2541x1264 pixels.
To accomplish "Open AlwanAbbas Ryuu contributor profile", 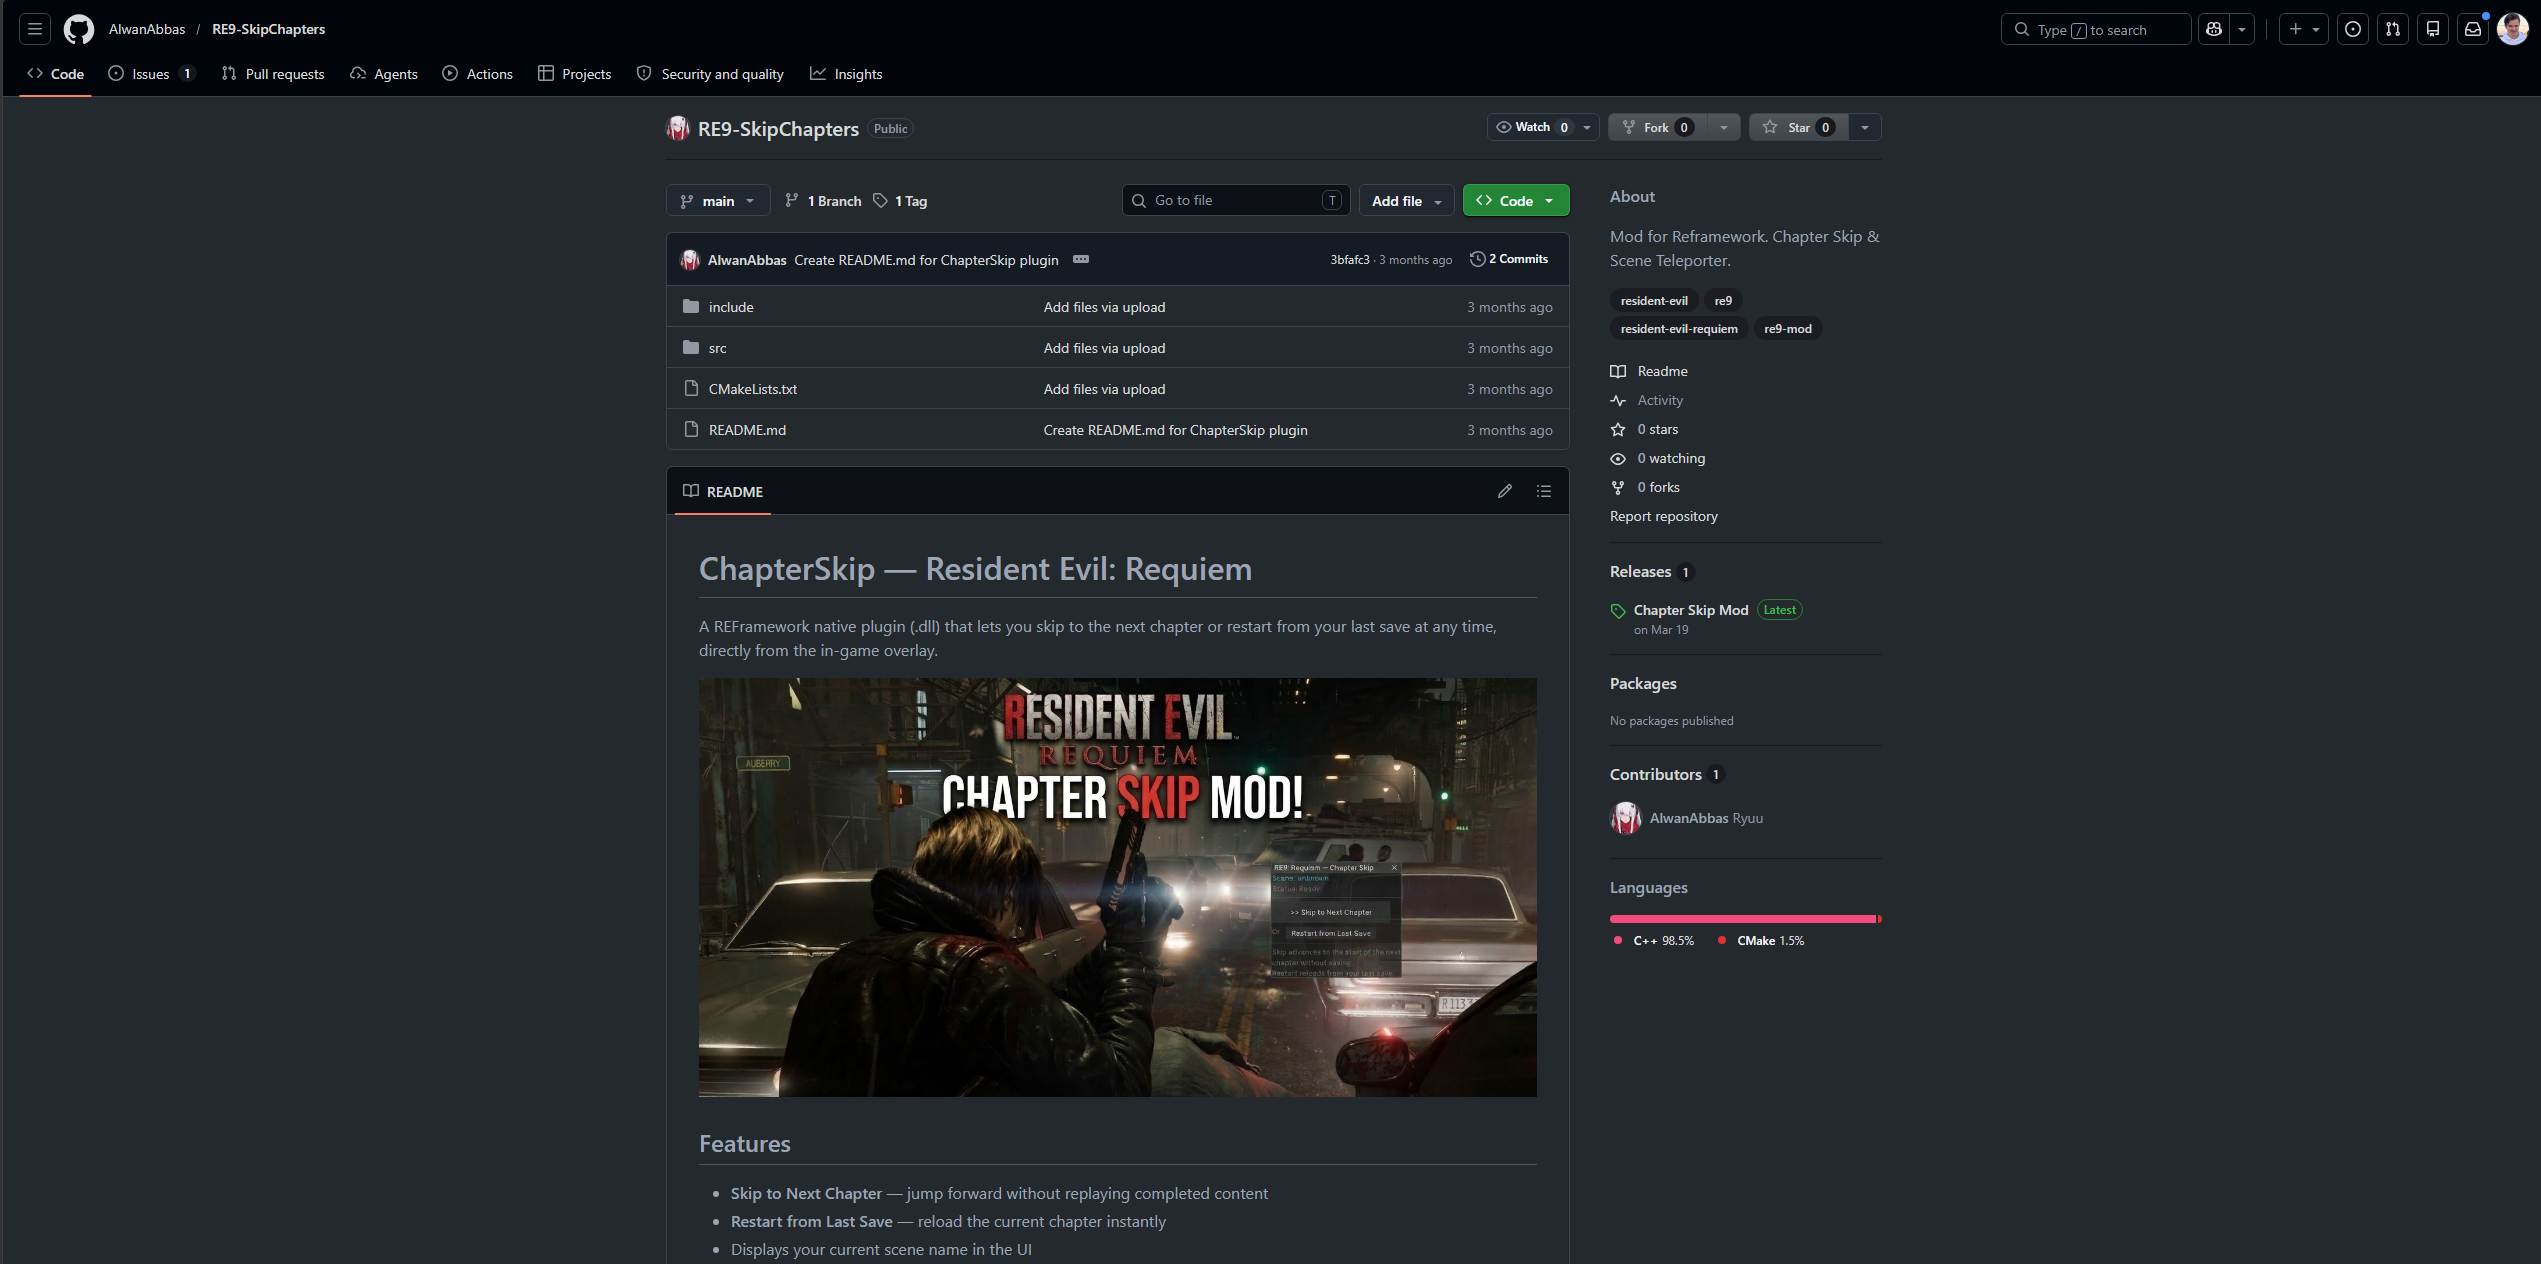I will [1686, 818].
